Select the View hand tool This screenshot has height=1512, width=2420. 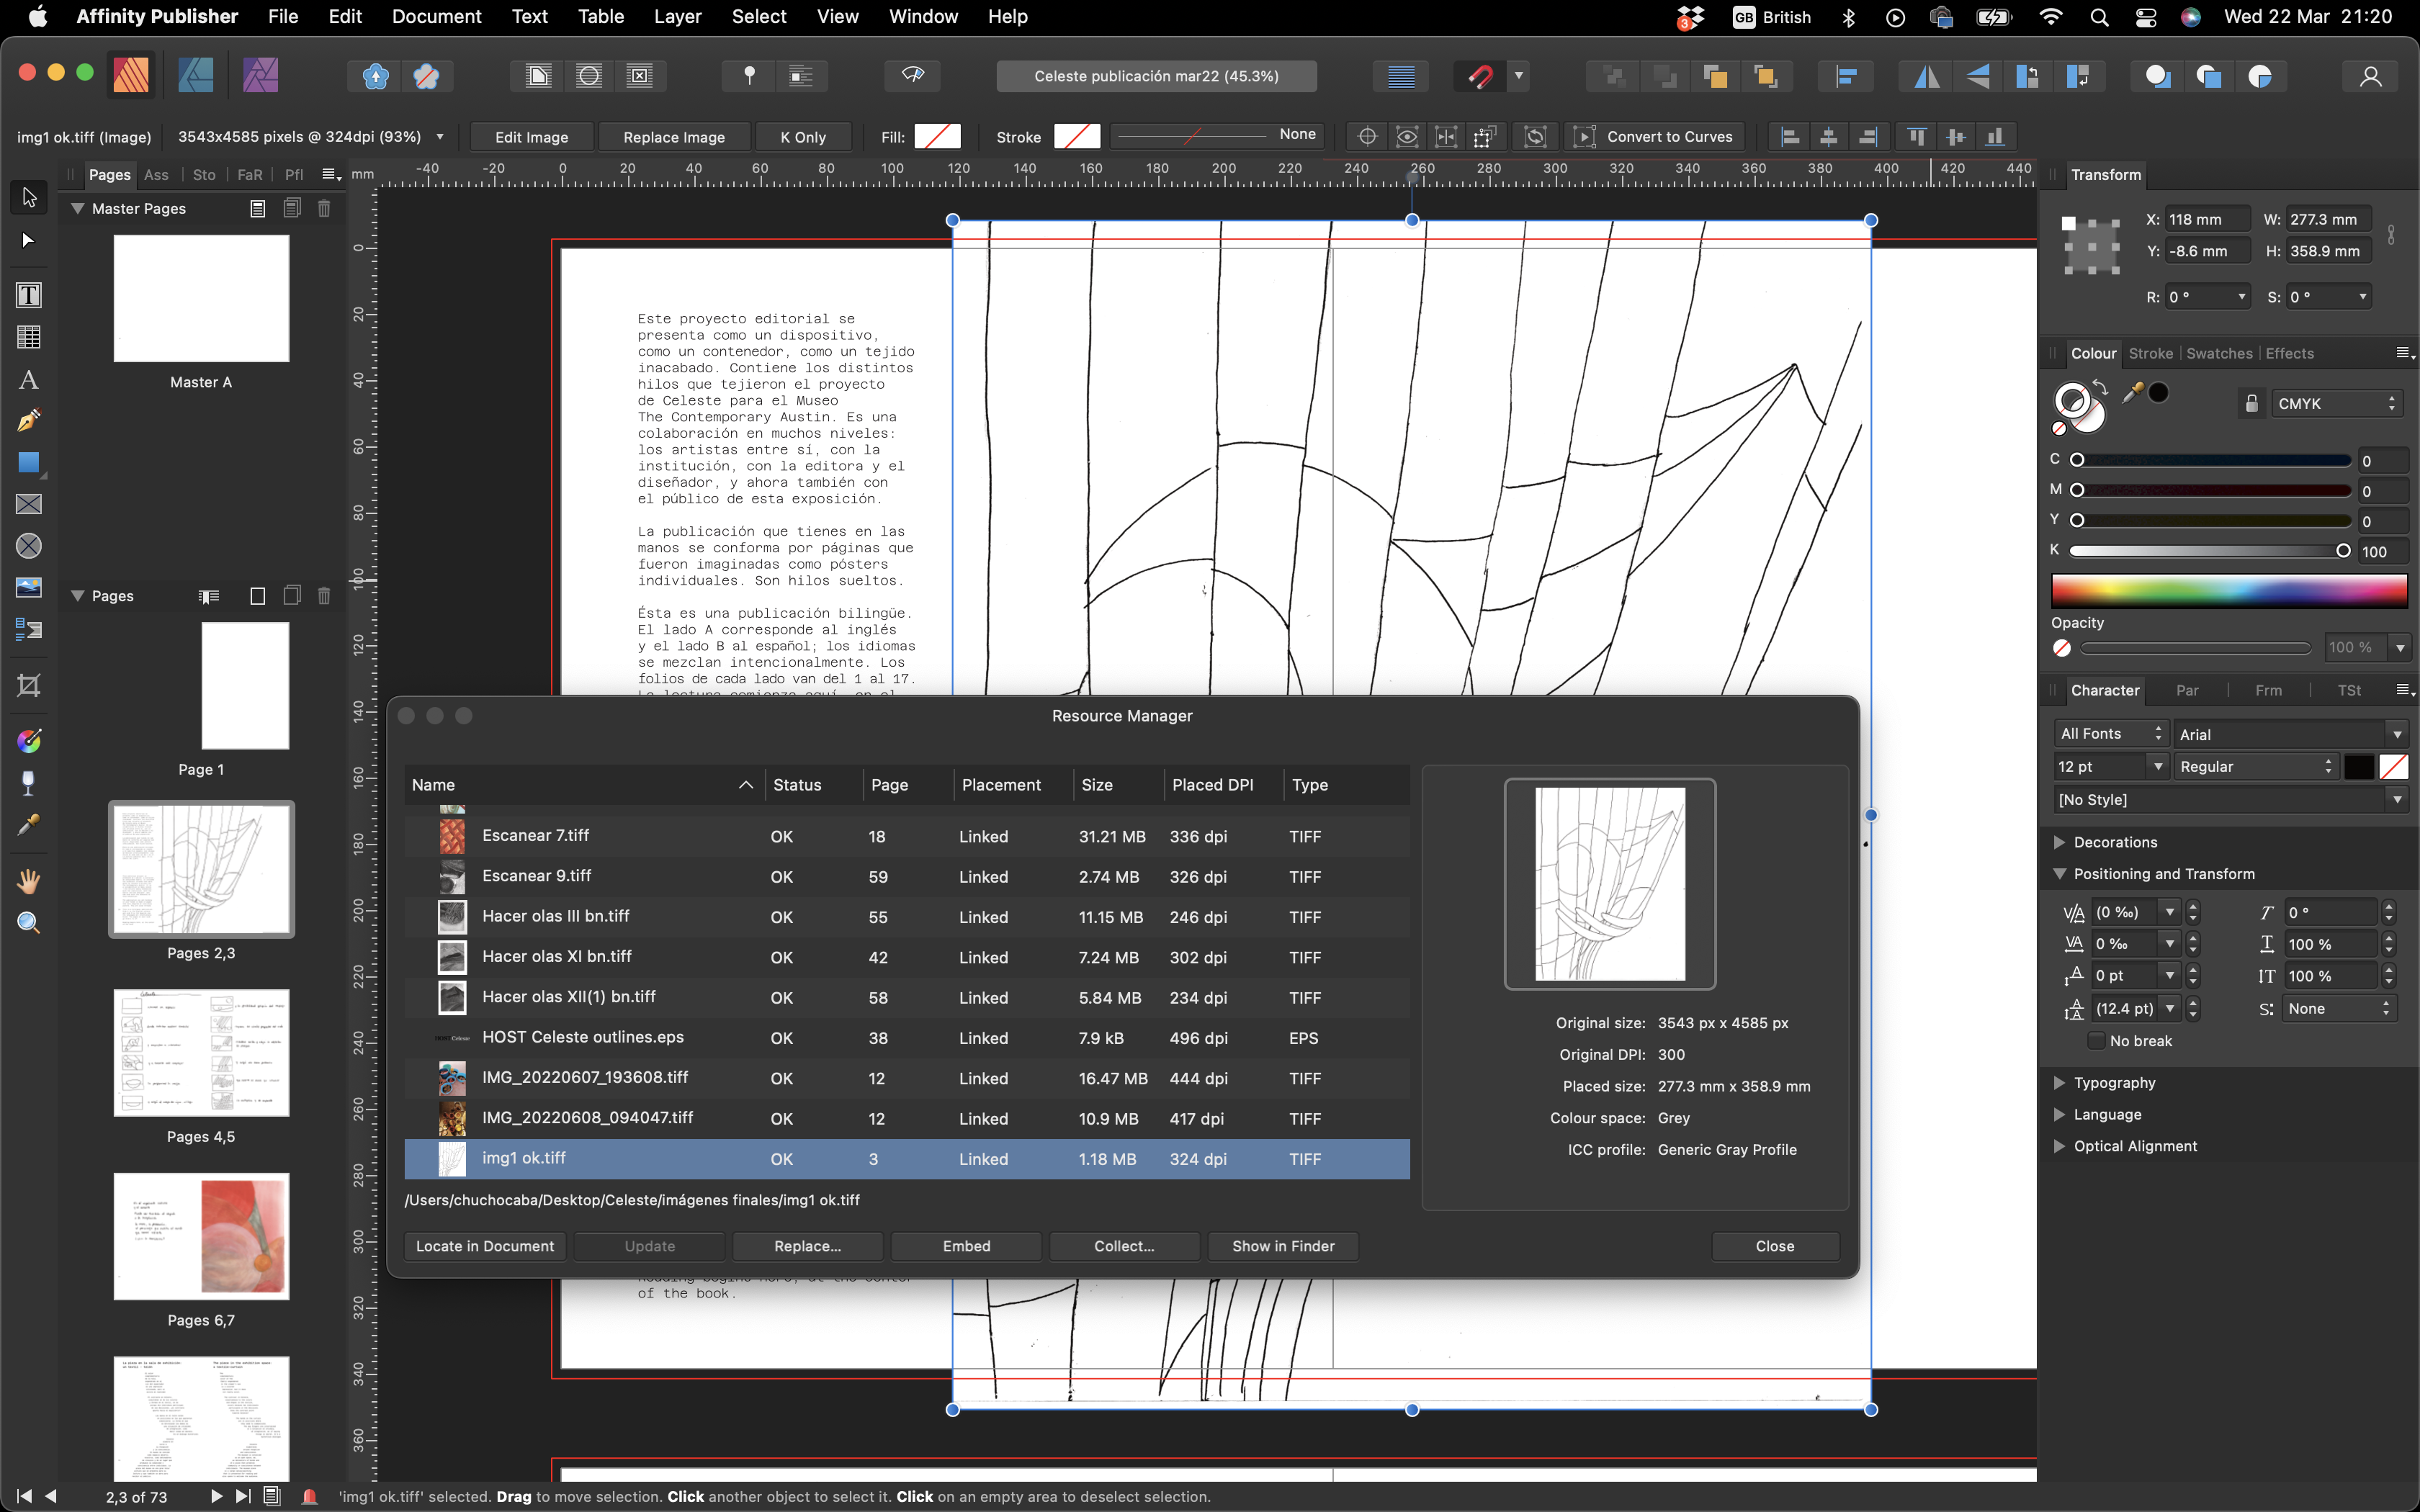pos(28,881)
